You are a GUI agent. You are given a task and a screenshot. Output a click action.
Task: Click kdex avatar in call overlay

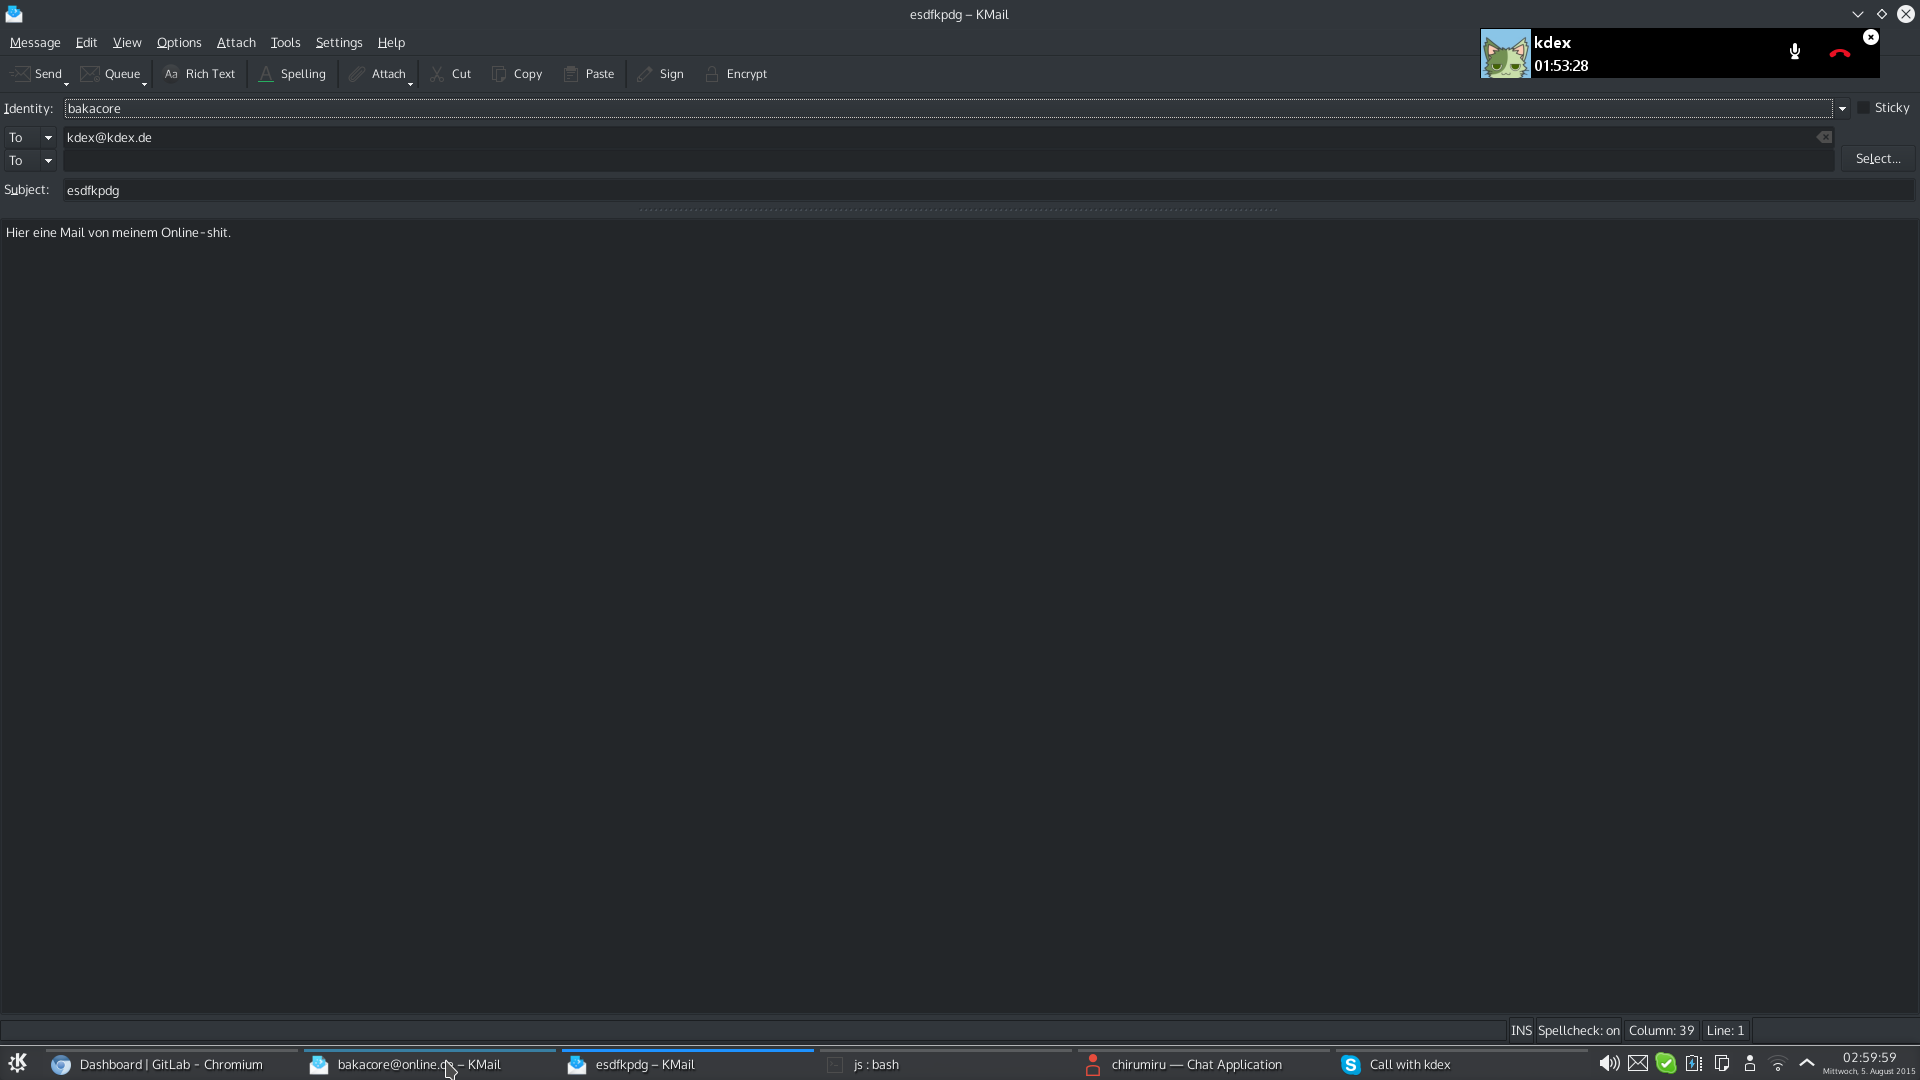click(1506, 54)
